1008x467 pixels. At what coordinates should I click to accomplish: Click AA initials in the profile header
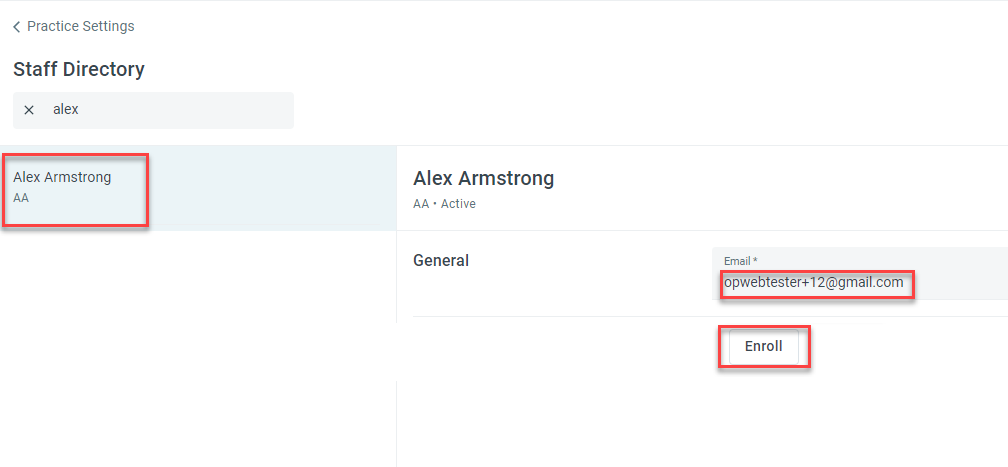[x=421, y=204]
